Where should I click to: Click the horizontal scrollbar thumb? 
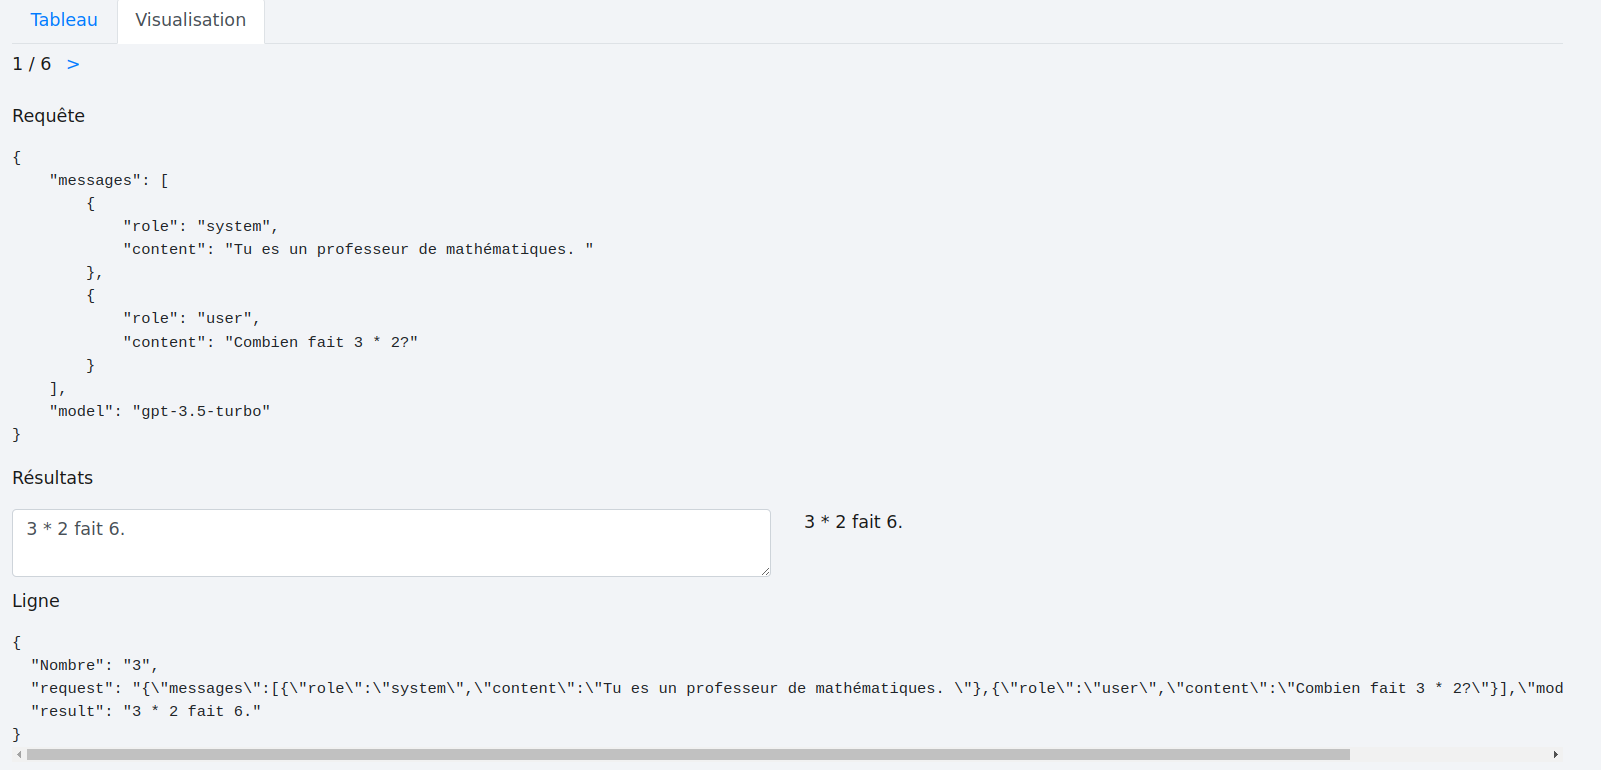pos(688,755)
